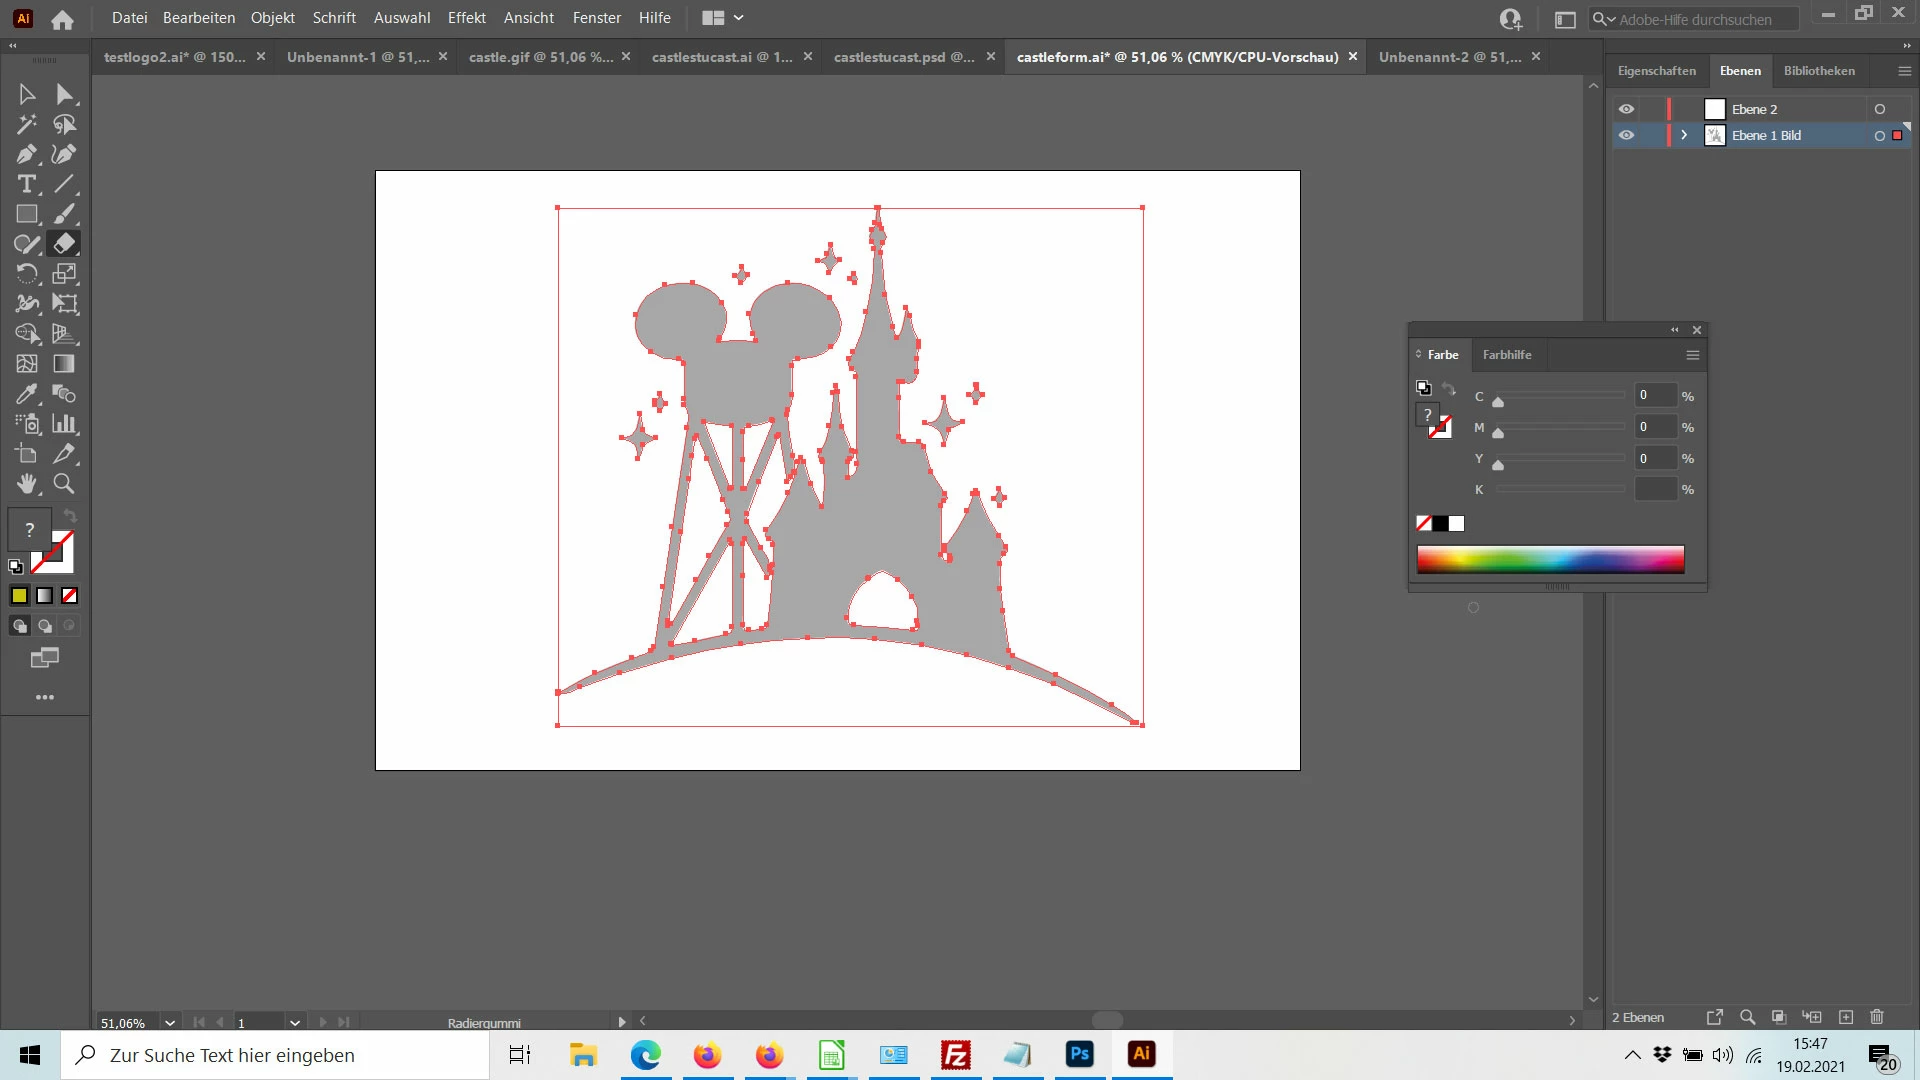Open Photoshop from the taskbar
Screen dimensions: 1920x1080
(1079, 1055)
